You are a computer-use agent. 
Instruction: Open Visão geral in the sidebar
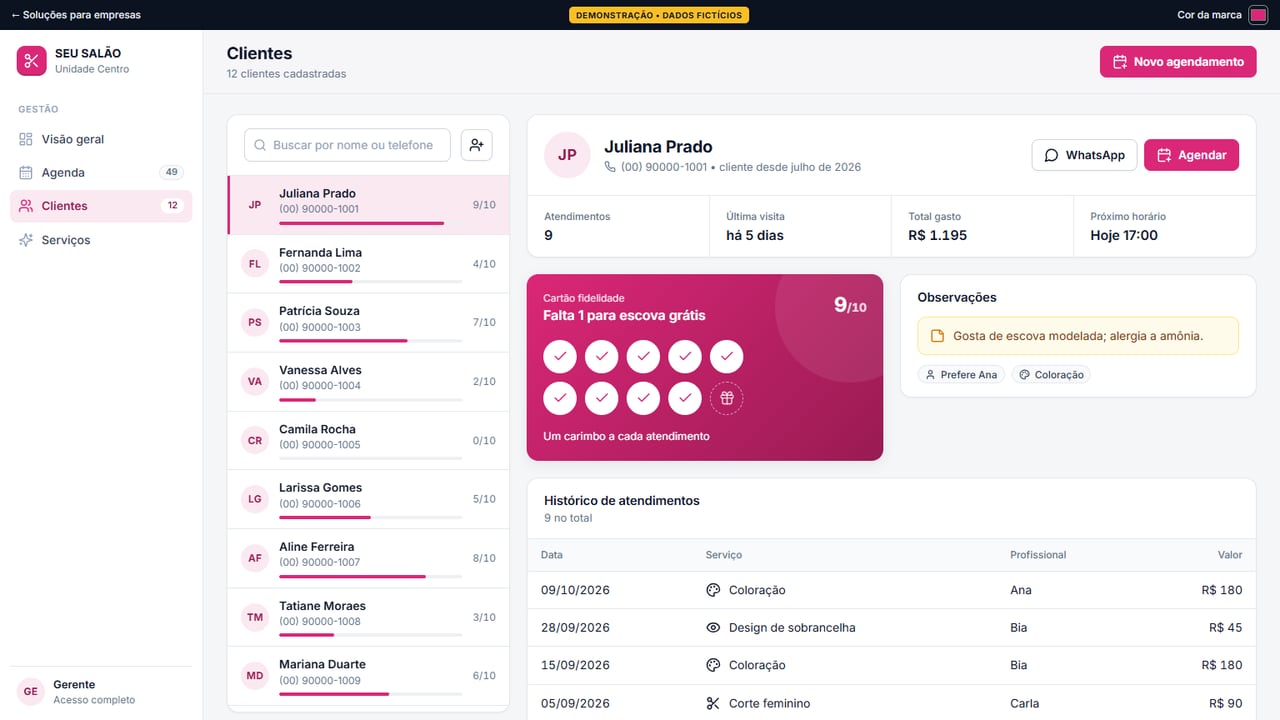pos(101,139)
